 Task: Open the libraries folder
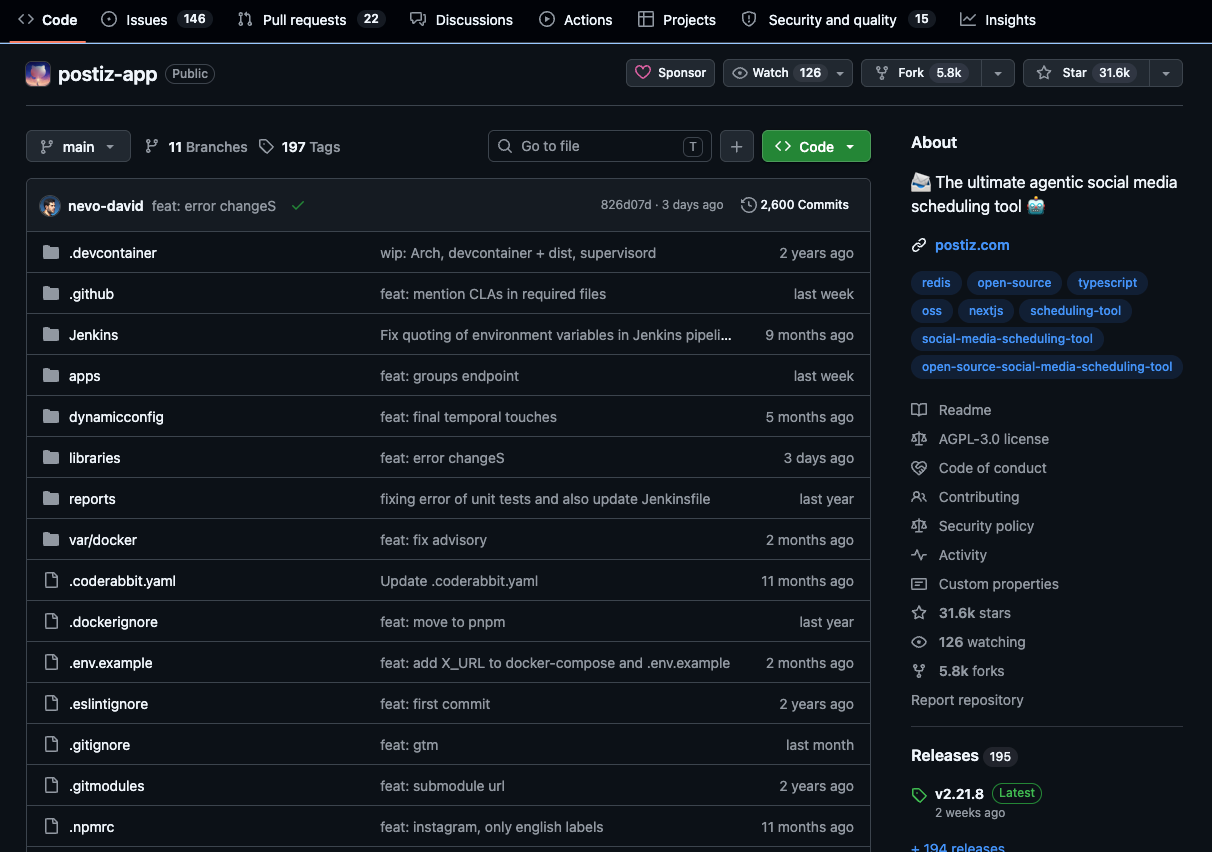tap(94, 458)
